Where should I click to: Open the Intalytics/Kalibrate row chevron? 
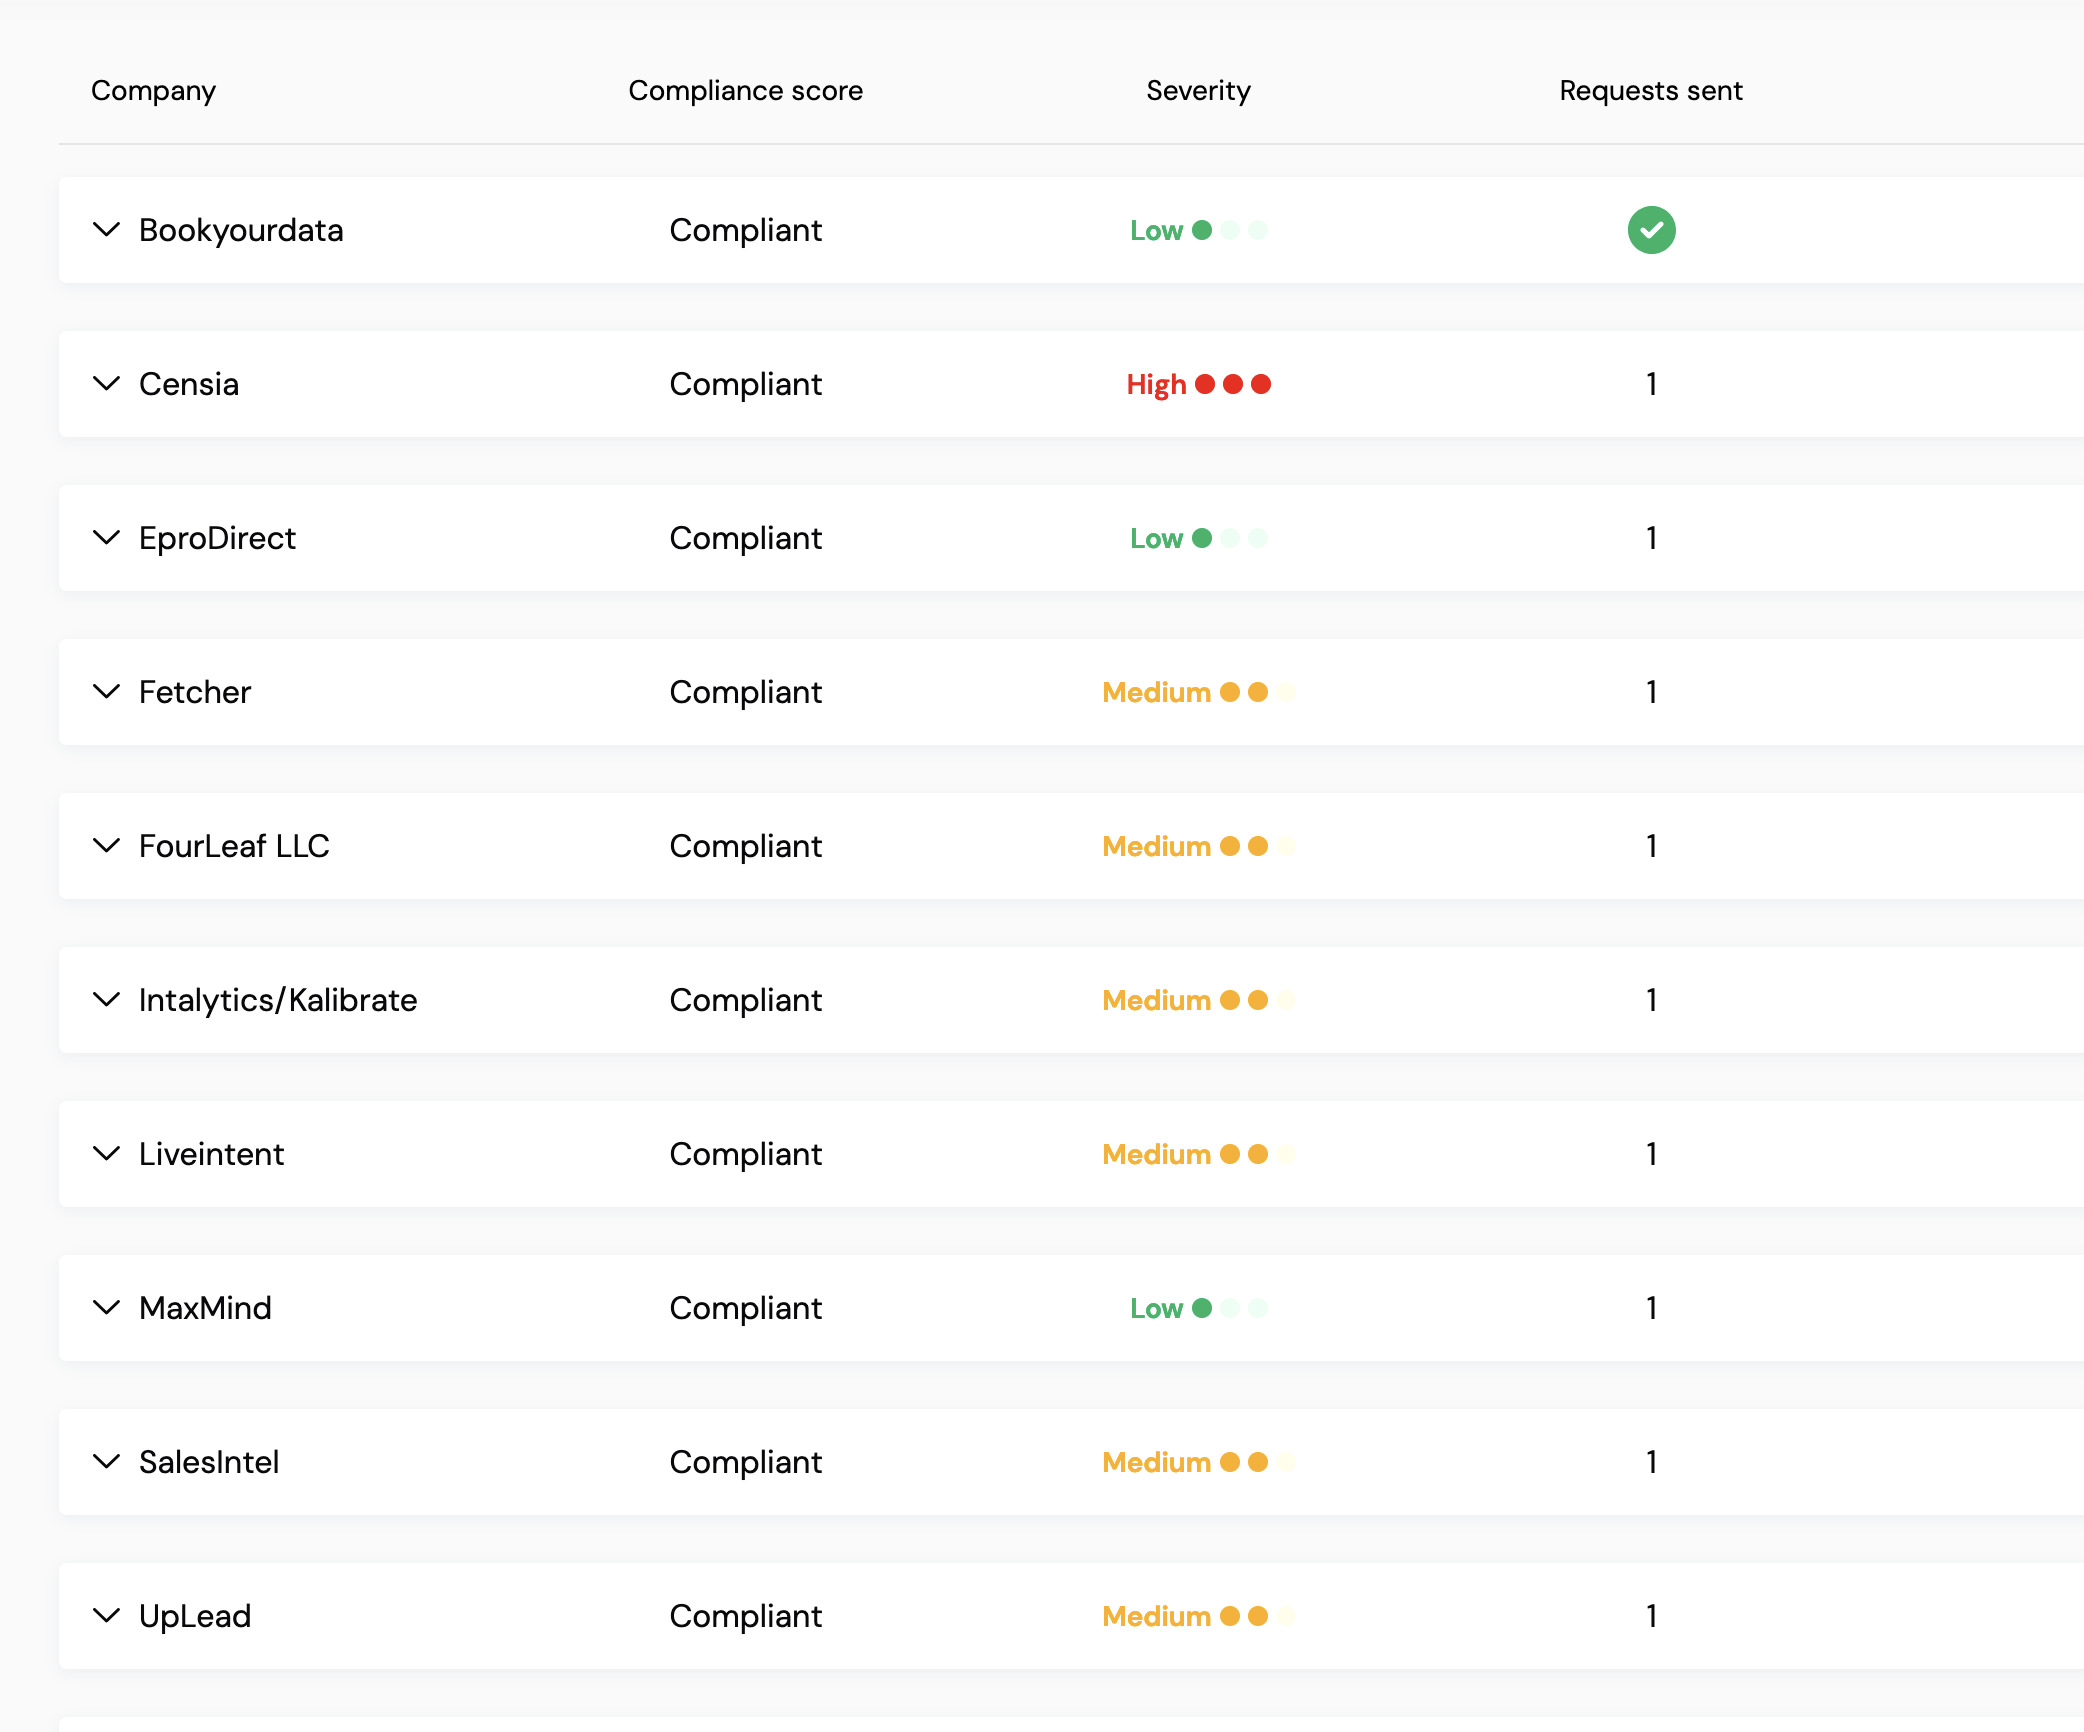106,1000
